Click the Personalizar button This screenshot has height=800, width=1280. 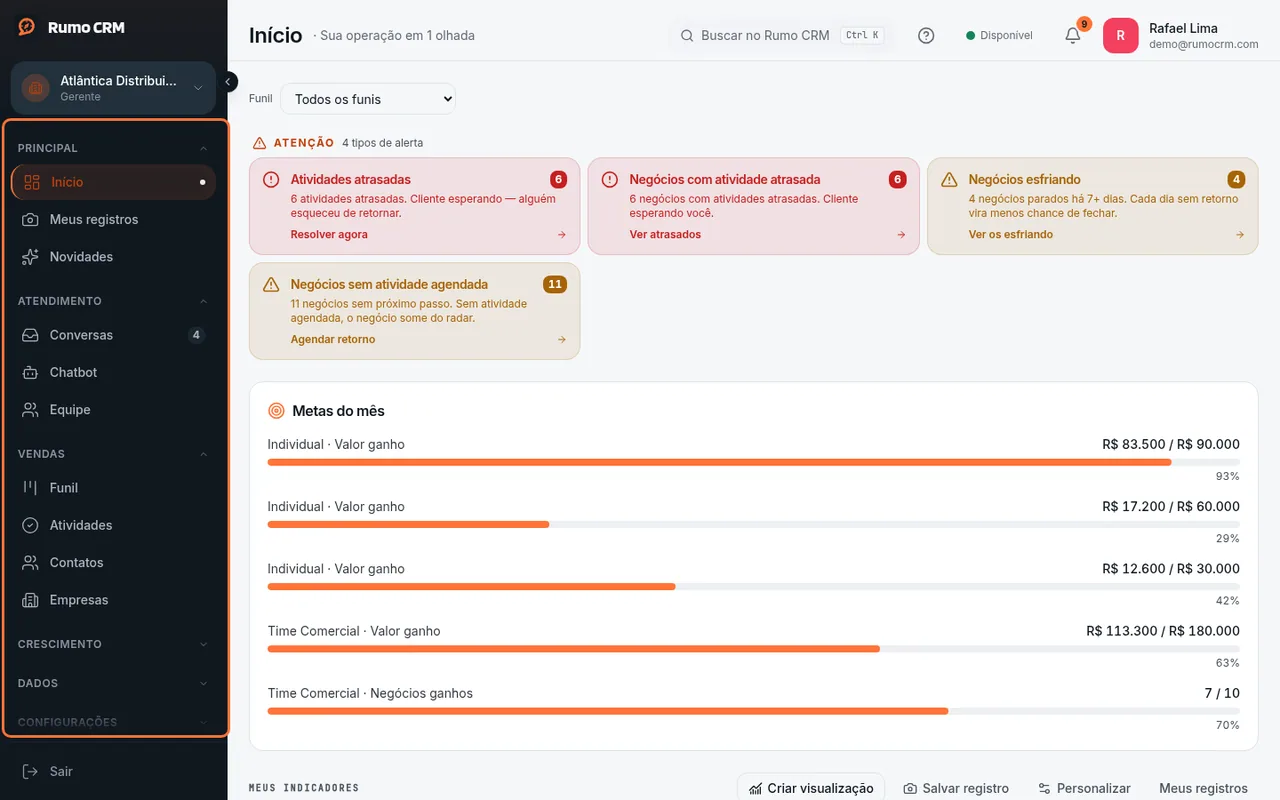[1084, 788]
